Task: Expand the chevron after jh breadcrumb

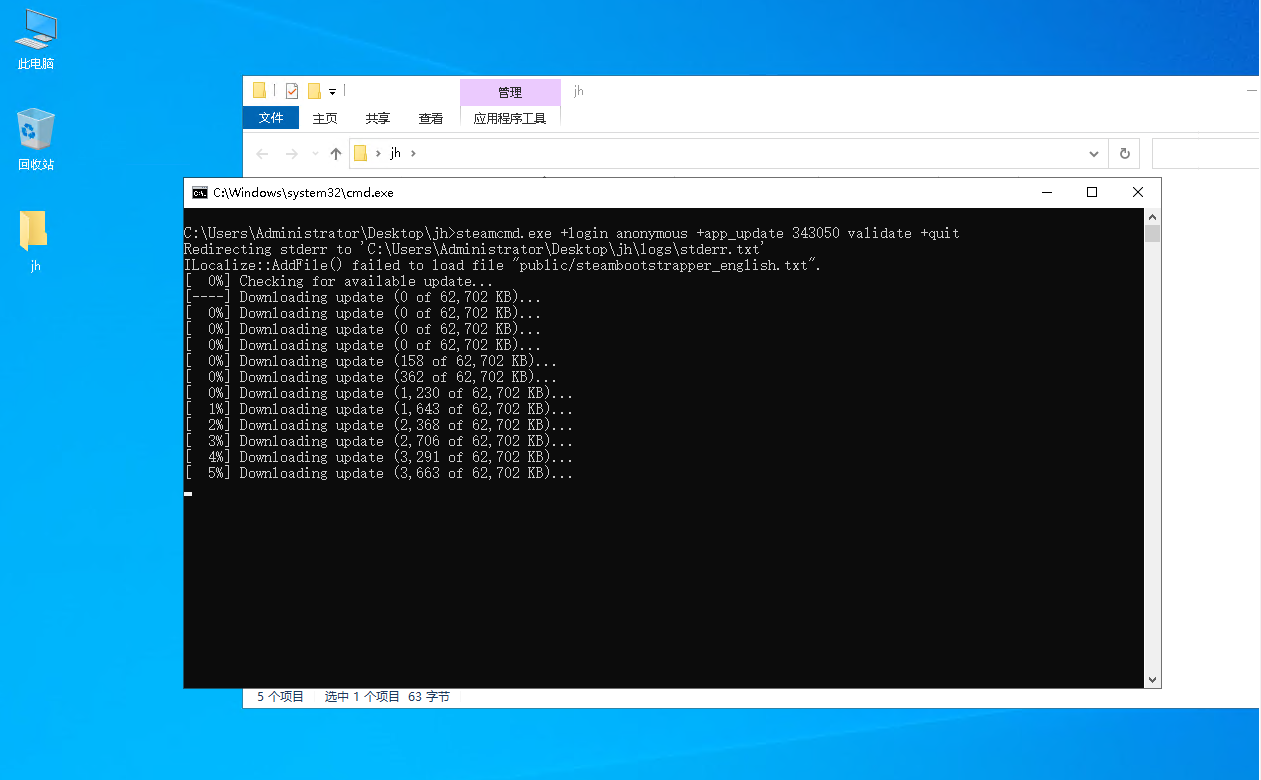Action: 413,154
